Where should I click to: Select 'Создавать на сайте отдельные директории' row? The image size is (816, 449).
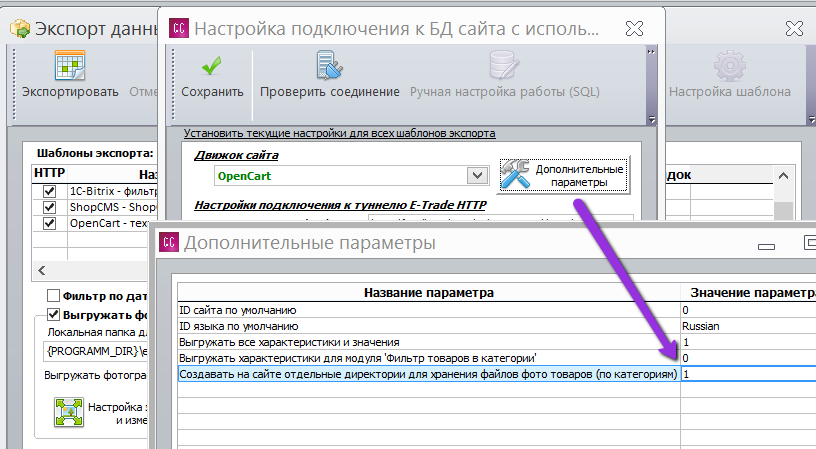pyautogui.click(x=429, y=374)
